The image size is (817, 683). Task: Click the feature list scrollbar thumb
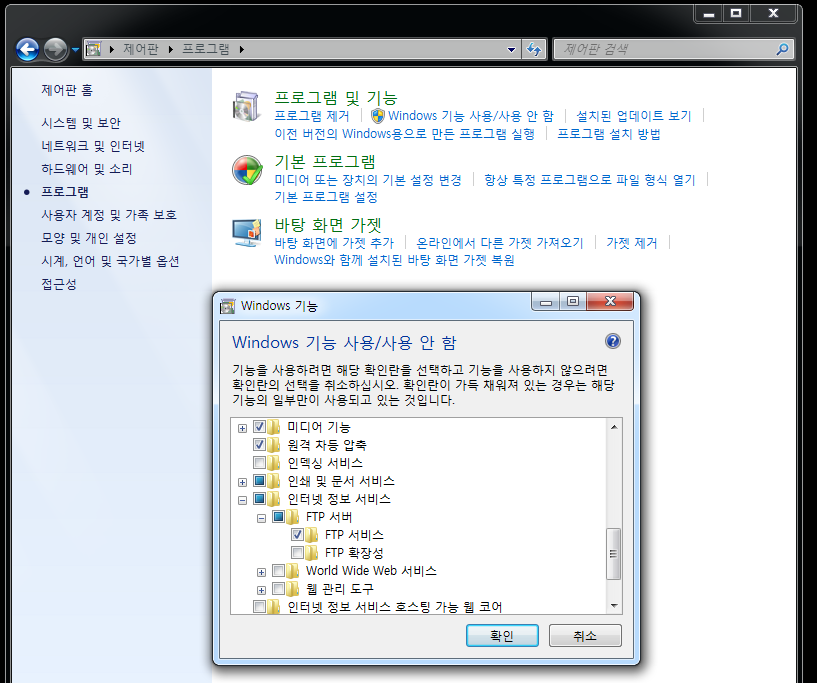coord(614,553)
